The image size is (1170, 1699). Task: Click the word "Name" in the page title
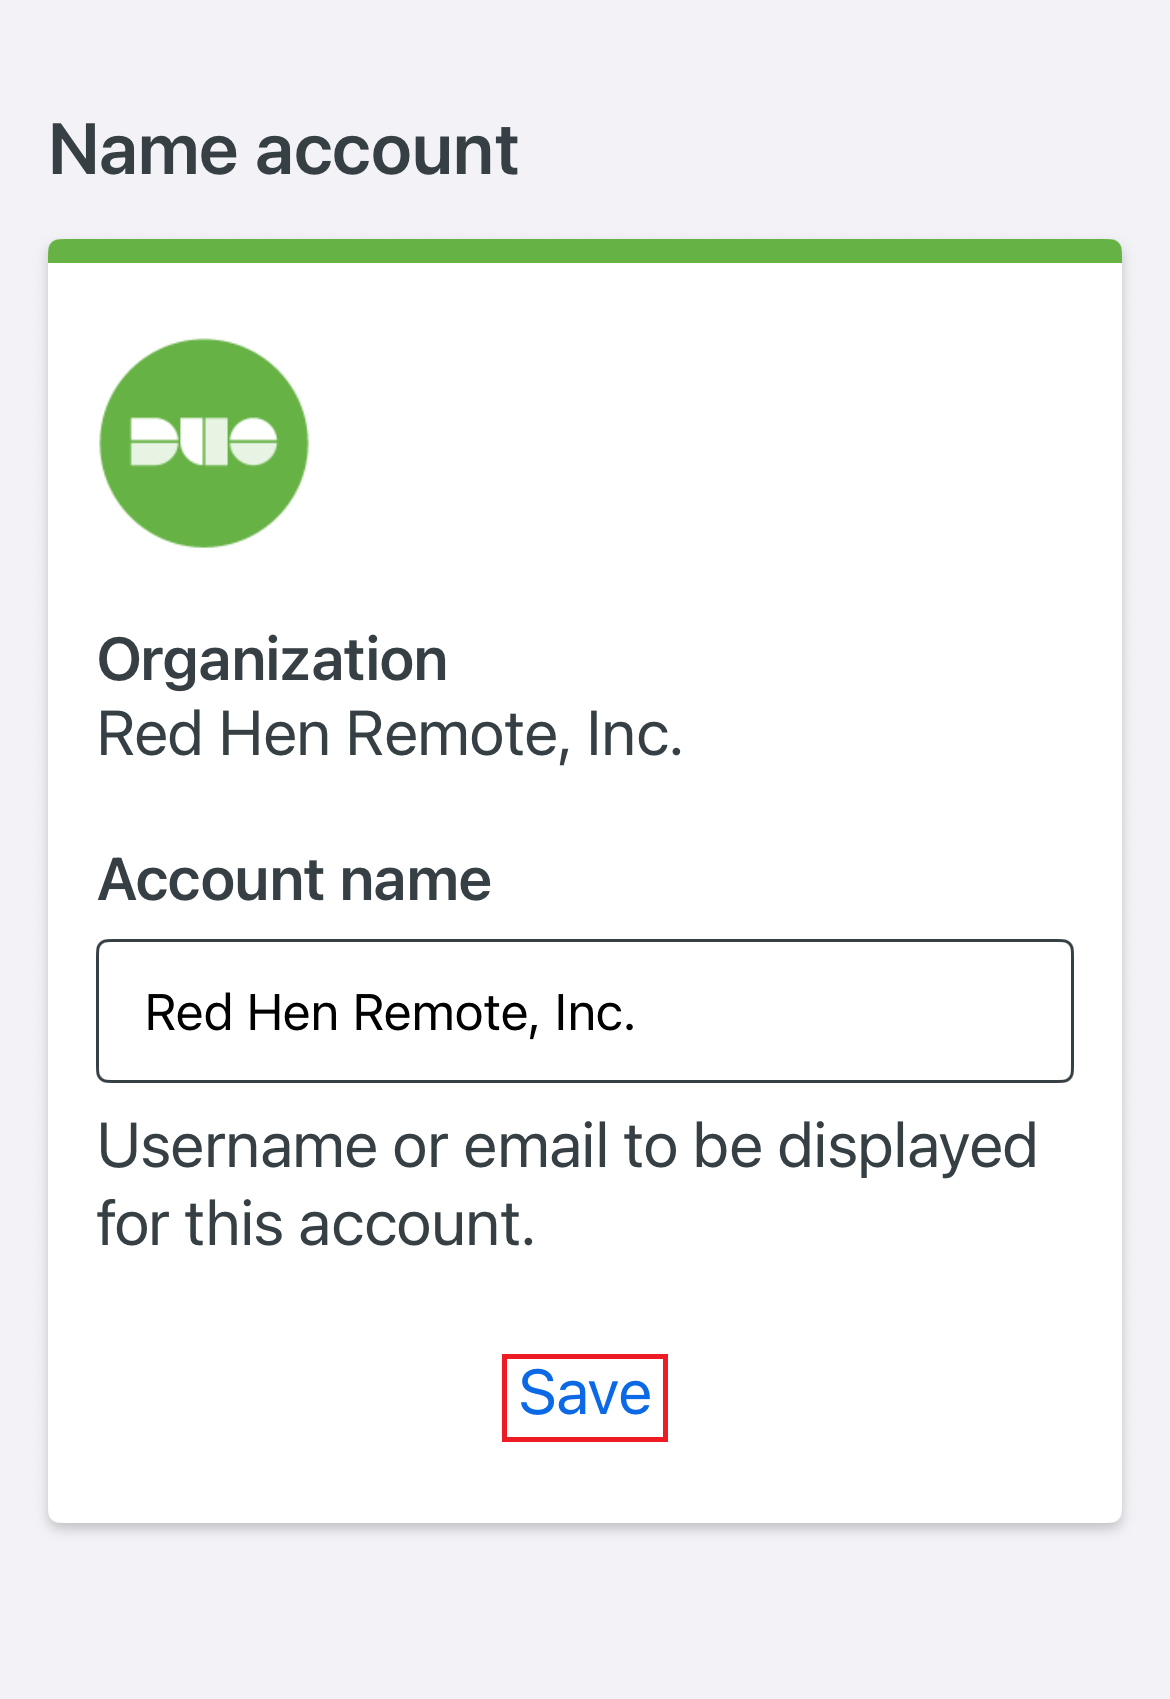pyautogui.click(x=145, y=150)
